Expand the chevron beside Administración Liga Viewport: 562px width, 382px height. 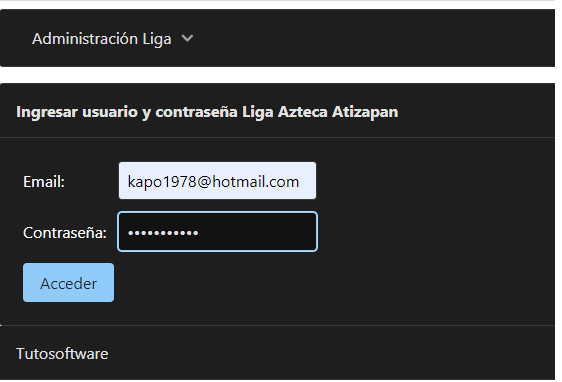pyautogui.click(x=187, y=38)
